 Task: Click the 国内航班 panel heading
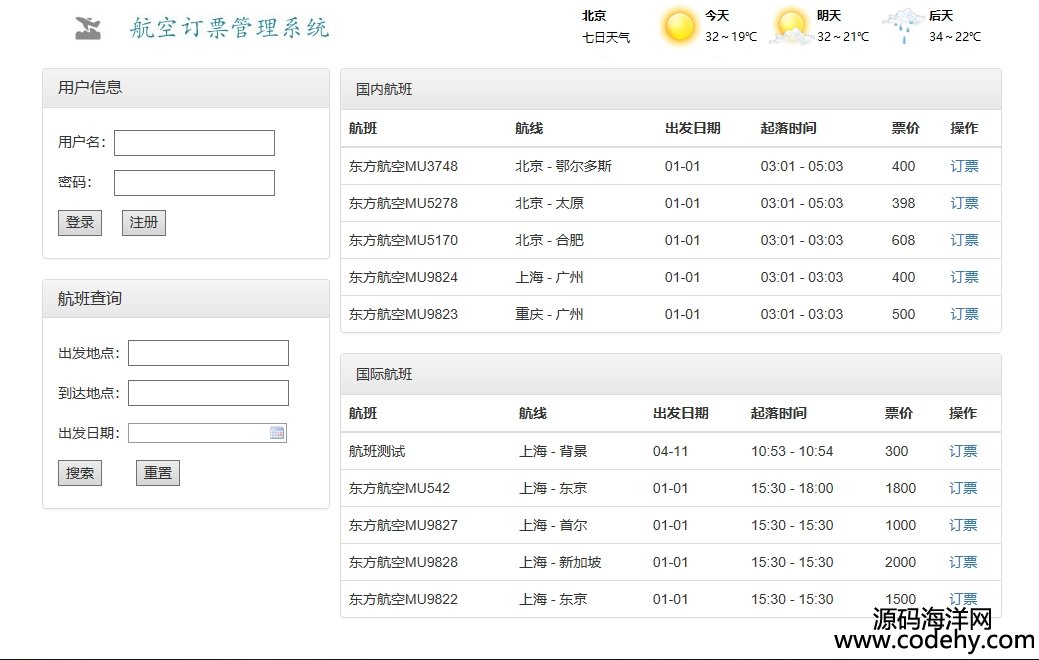pyautogui.click(x=384, y=89)
